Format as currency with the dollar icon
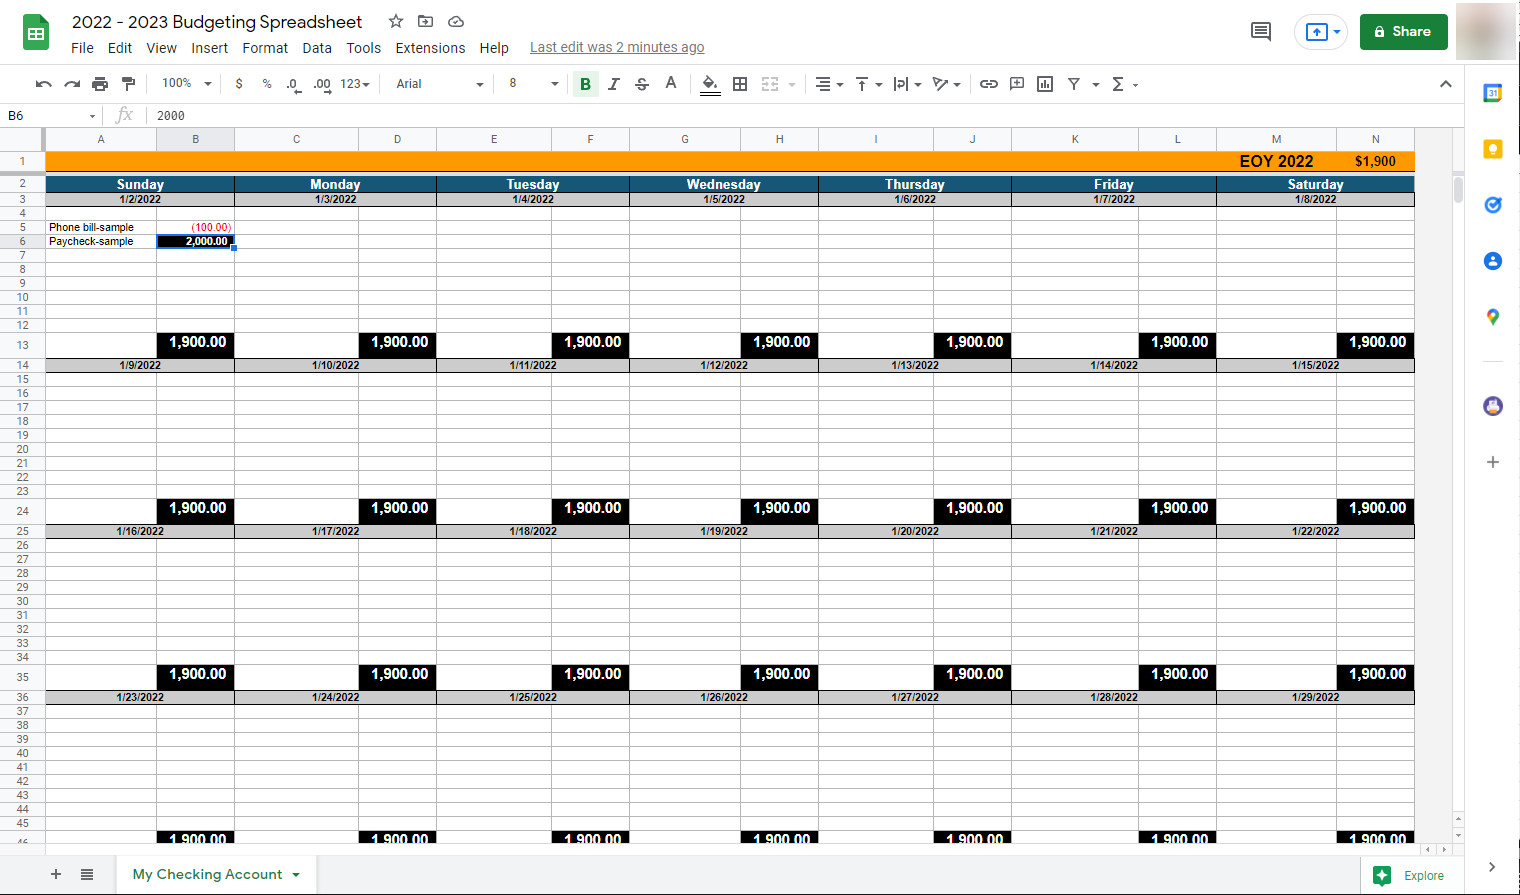 (x=239, y=84)
